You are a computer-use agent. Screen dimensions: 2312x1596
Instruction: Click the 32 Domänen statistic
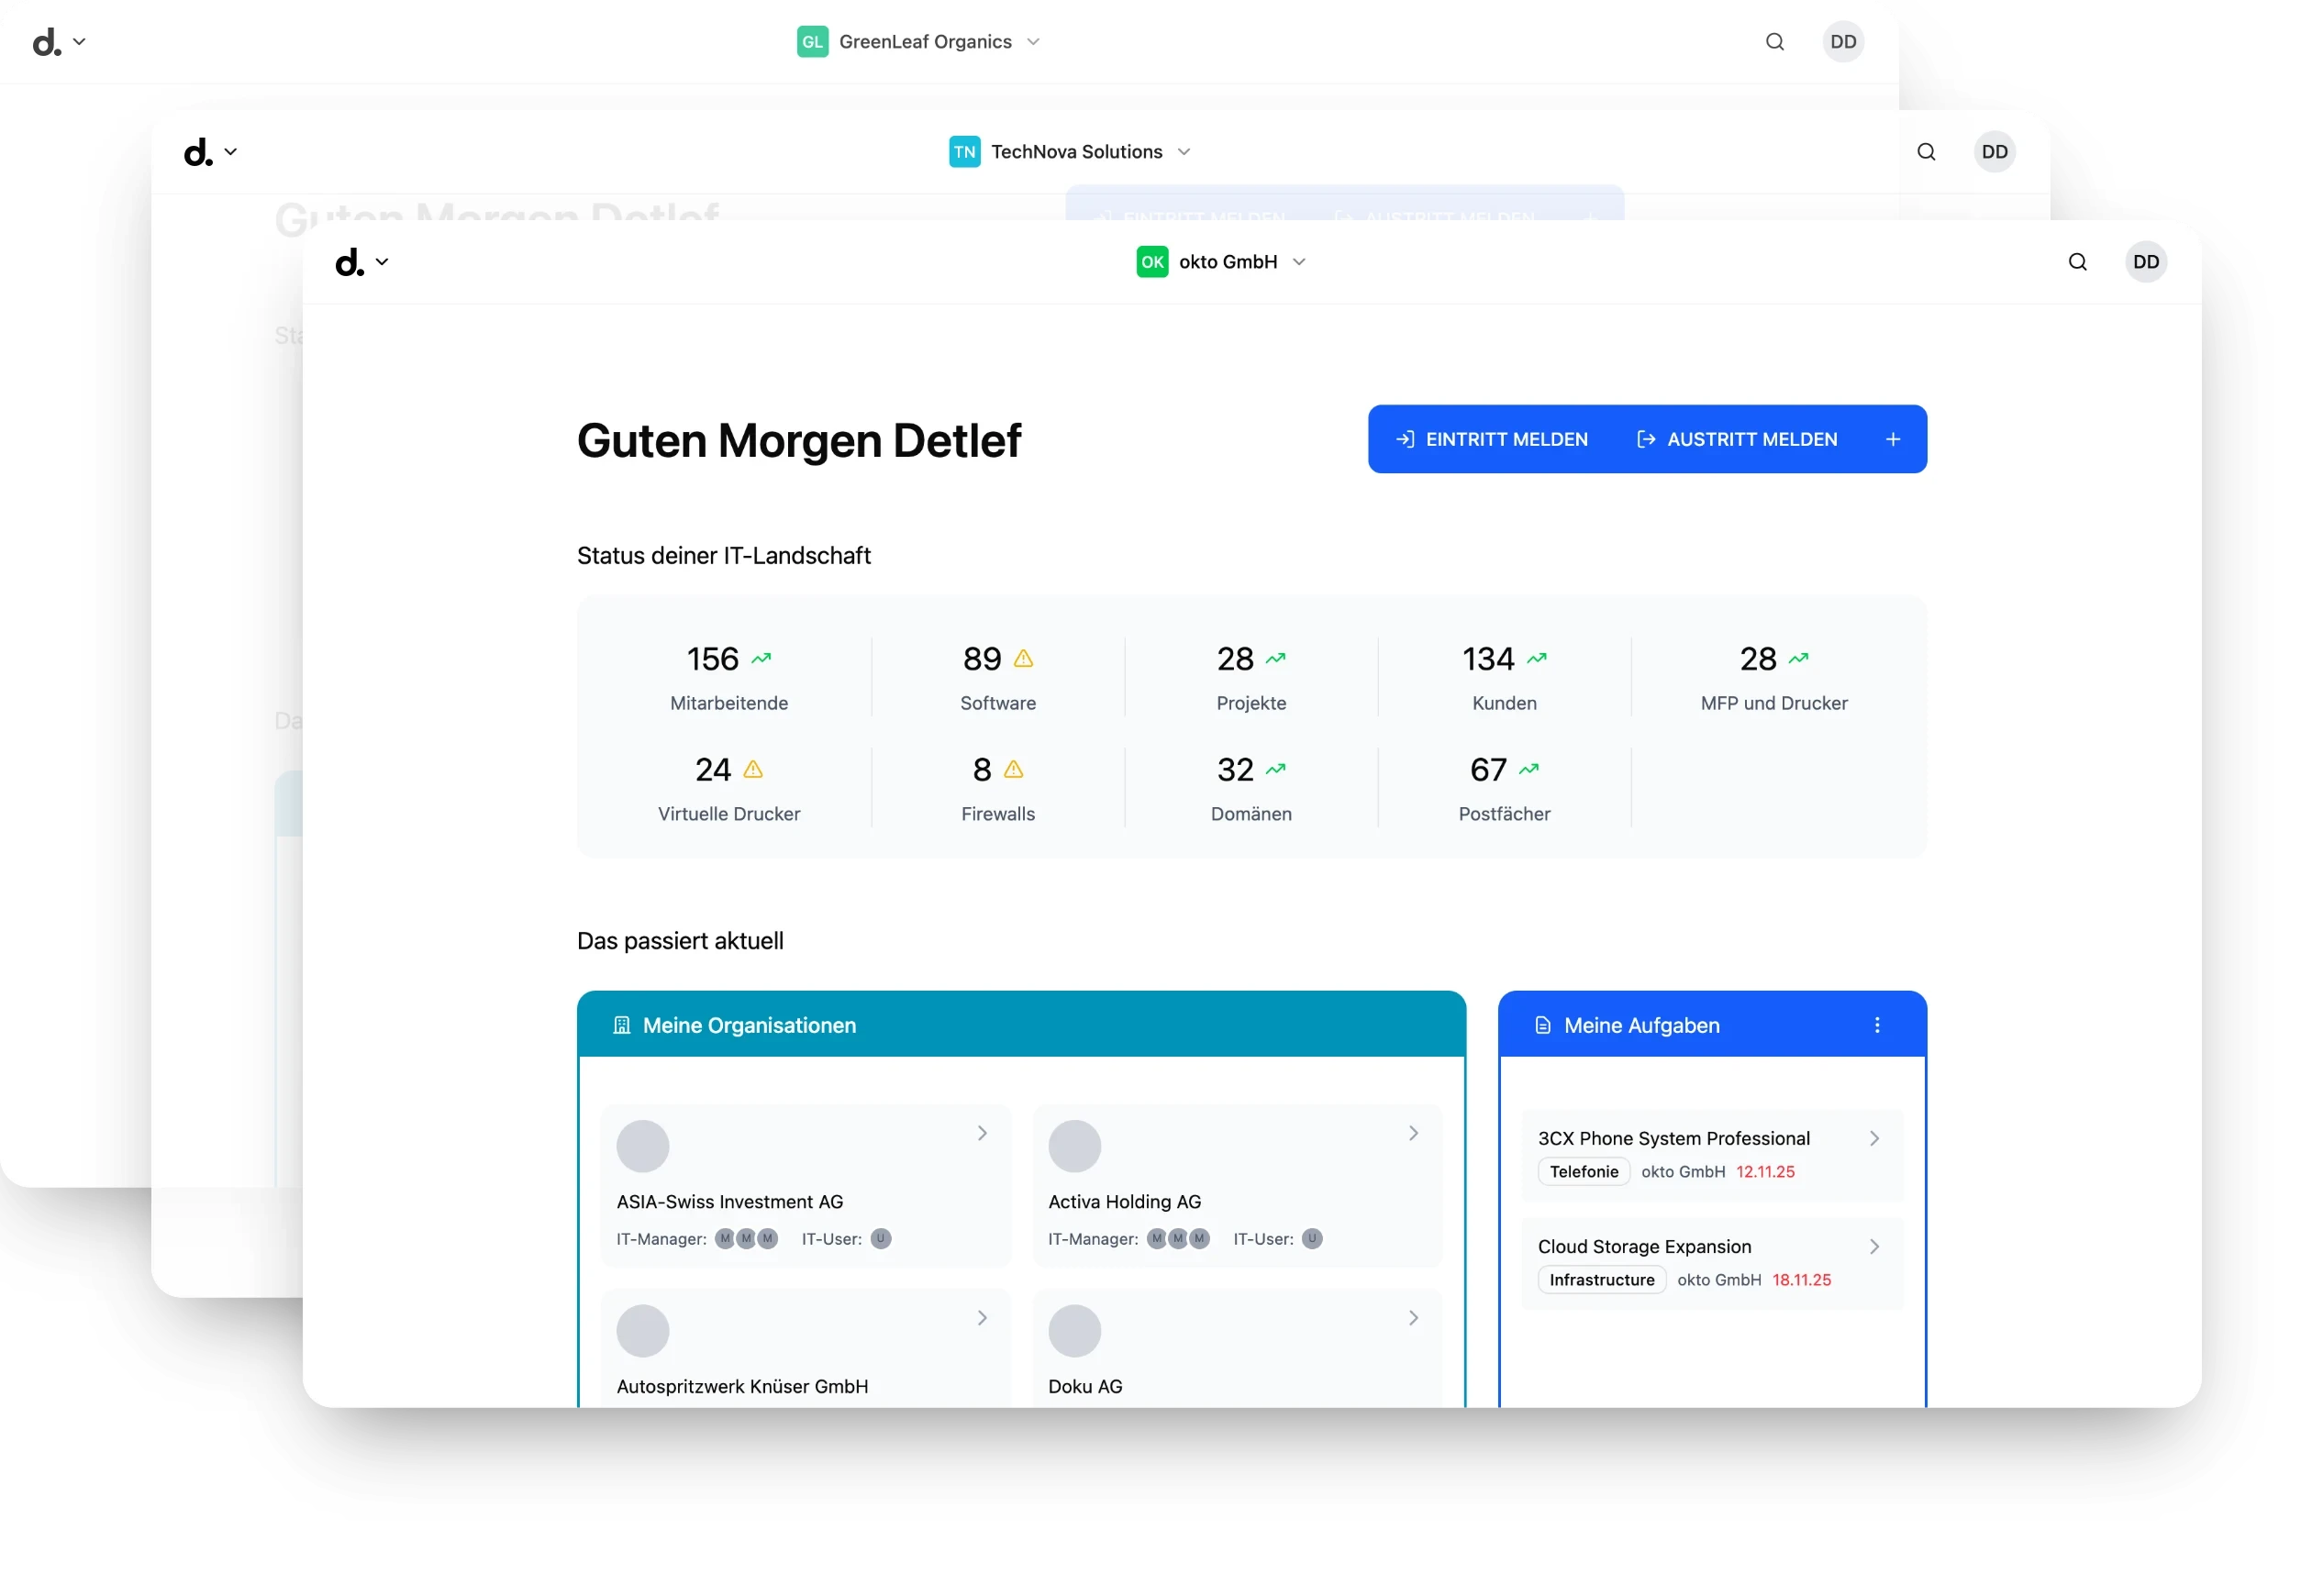(x=1250, y=788)
